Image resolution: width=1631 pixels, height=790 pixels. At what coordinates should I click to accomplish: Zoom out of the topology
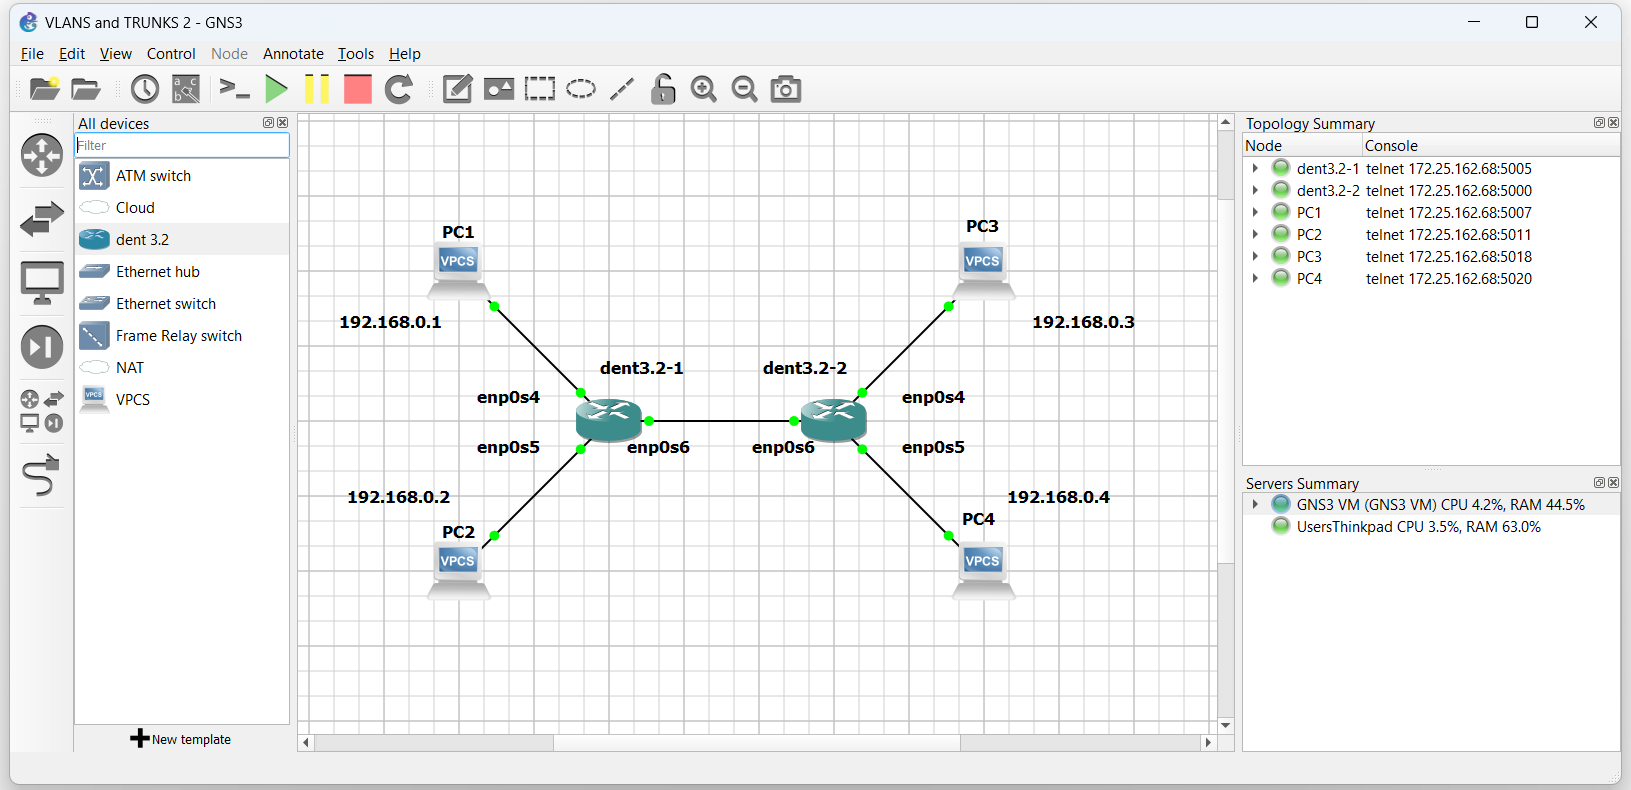click(x=745, y=89)
